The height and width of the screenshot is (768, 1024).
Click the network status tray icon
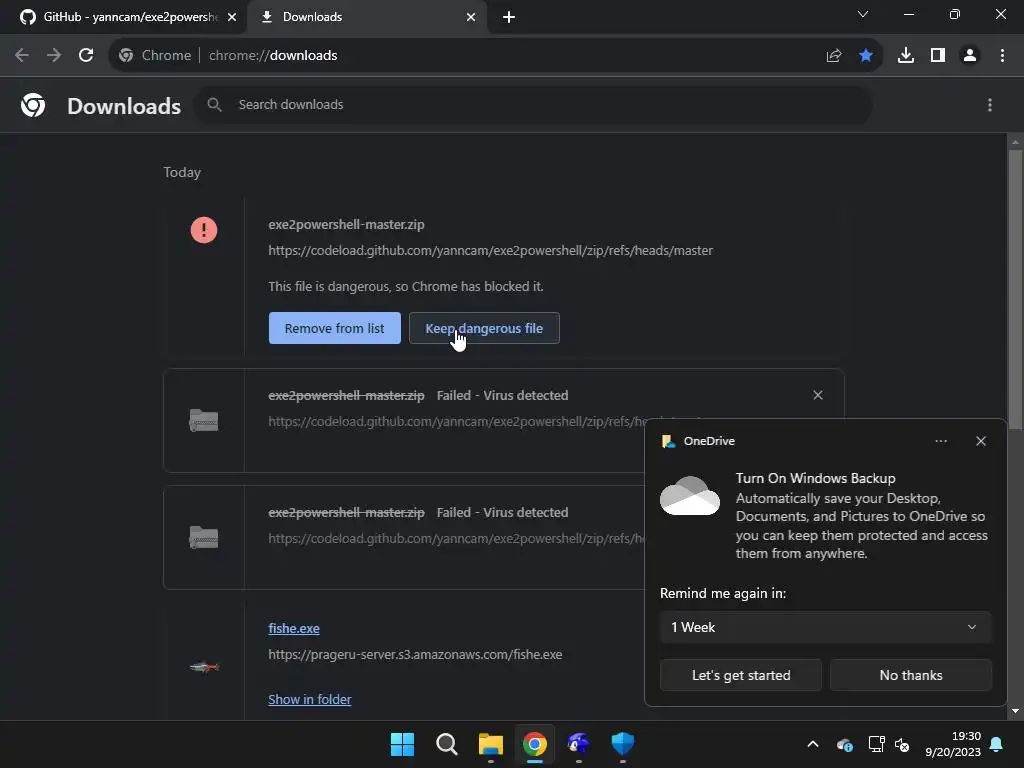876,744
